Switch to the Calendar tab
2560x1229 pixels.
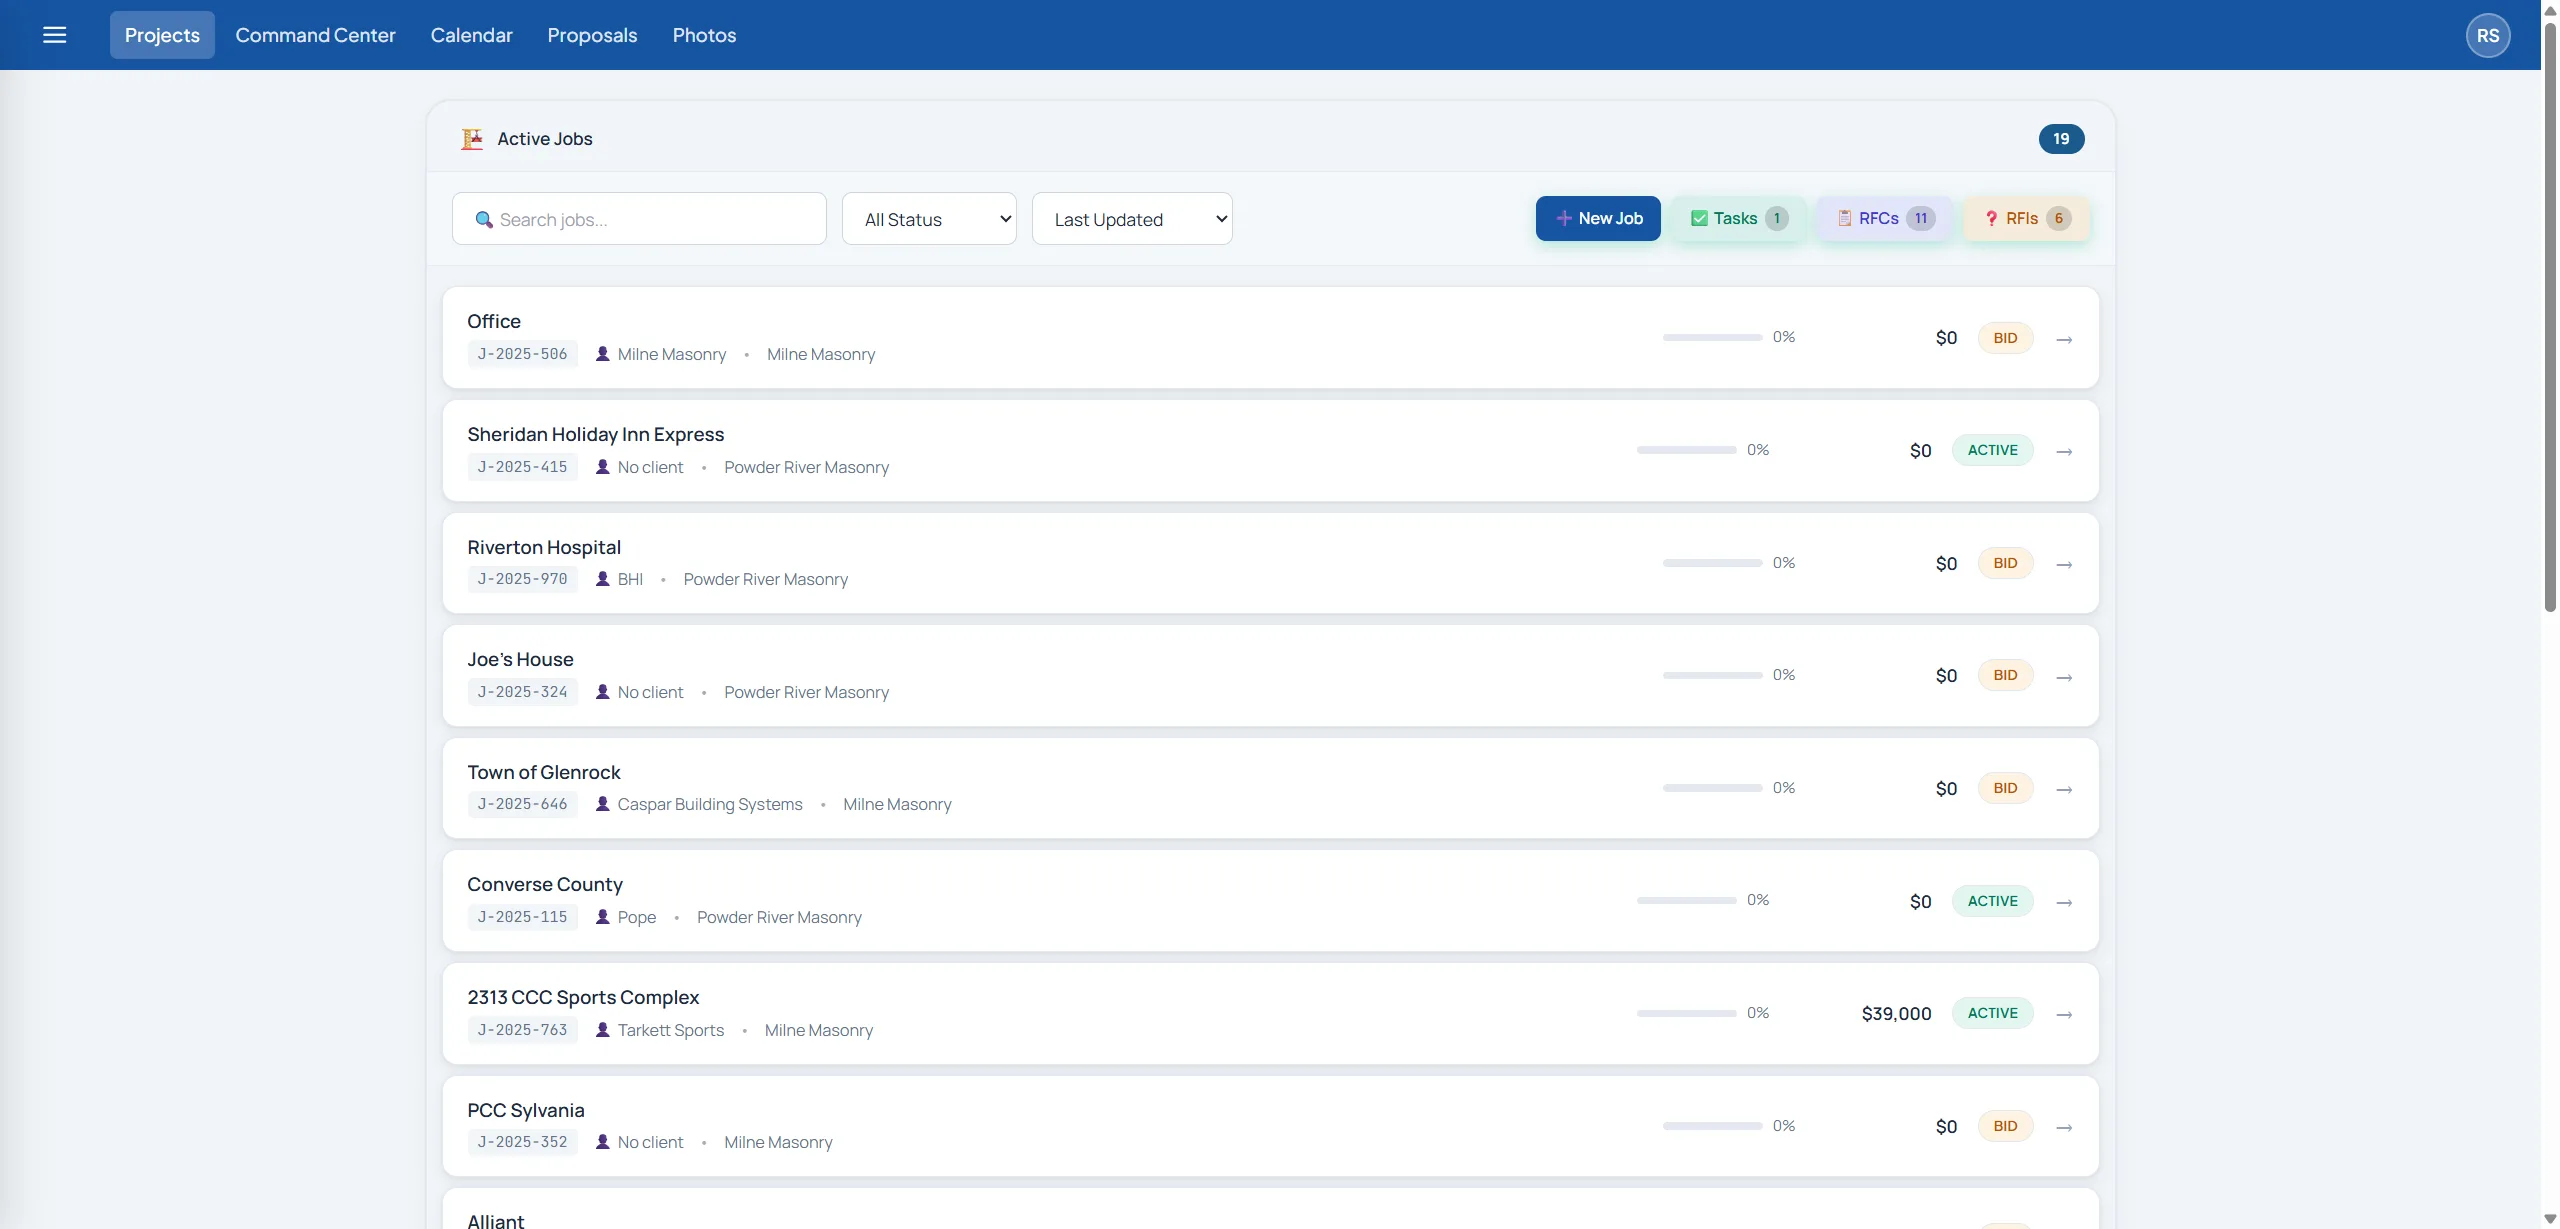471,34
